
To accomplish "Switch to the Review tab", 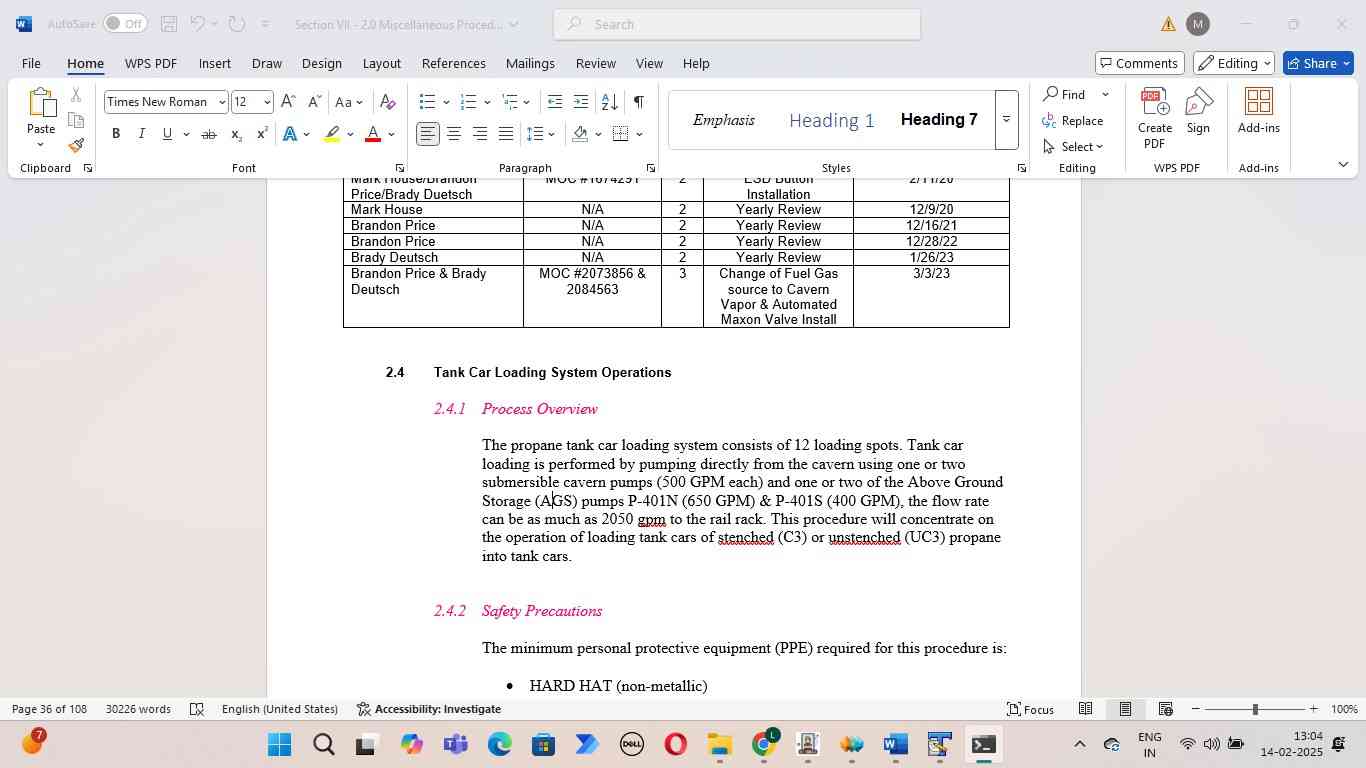I will [x=596, y=63].
